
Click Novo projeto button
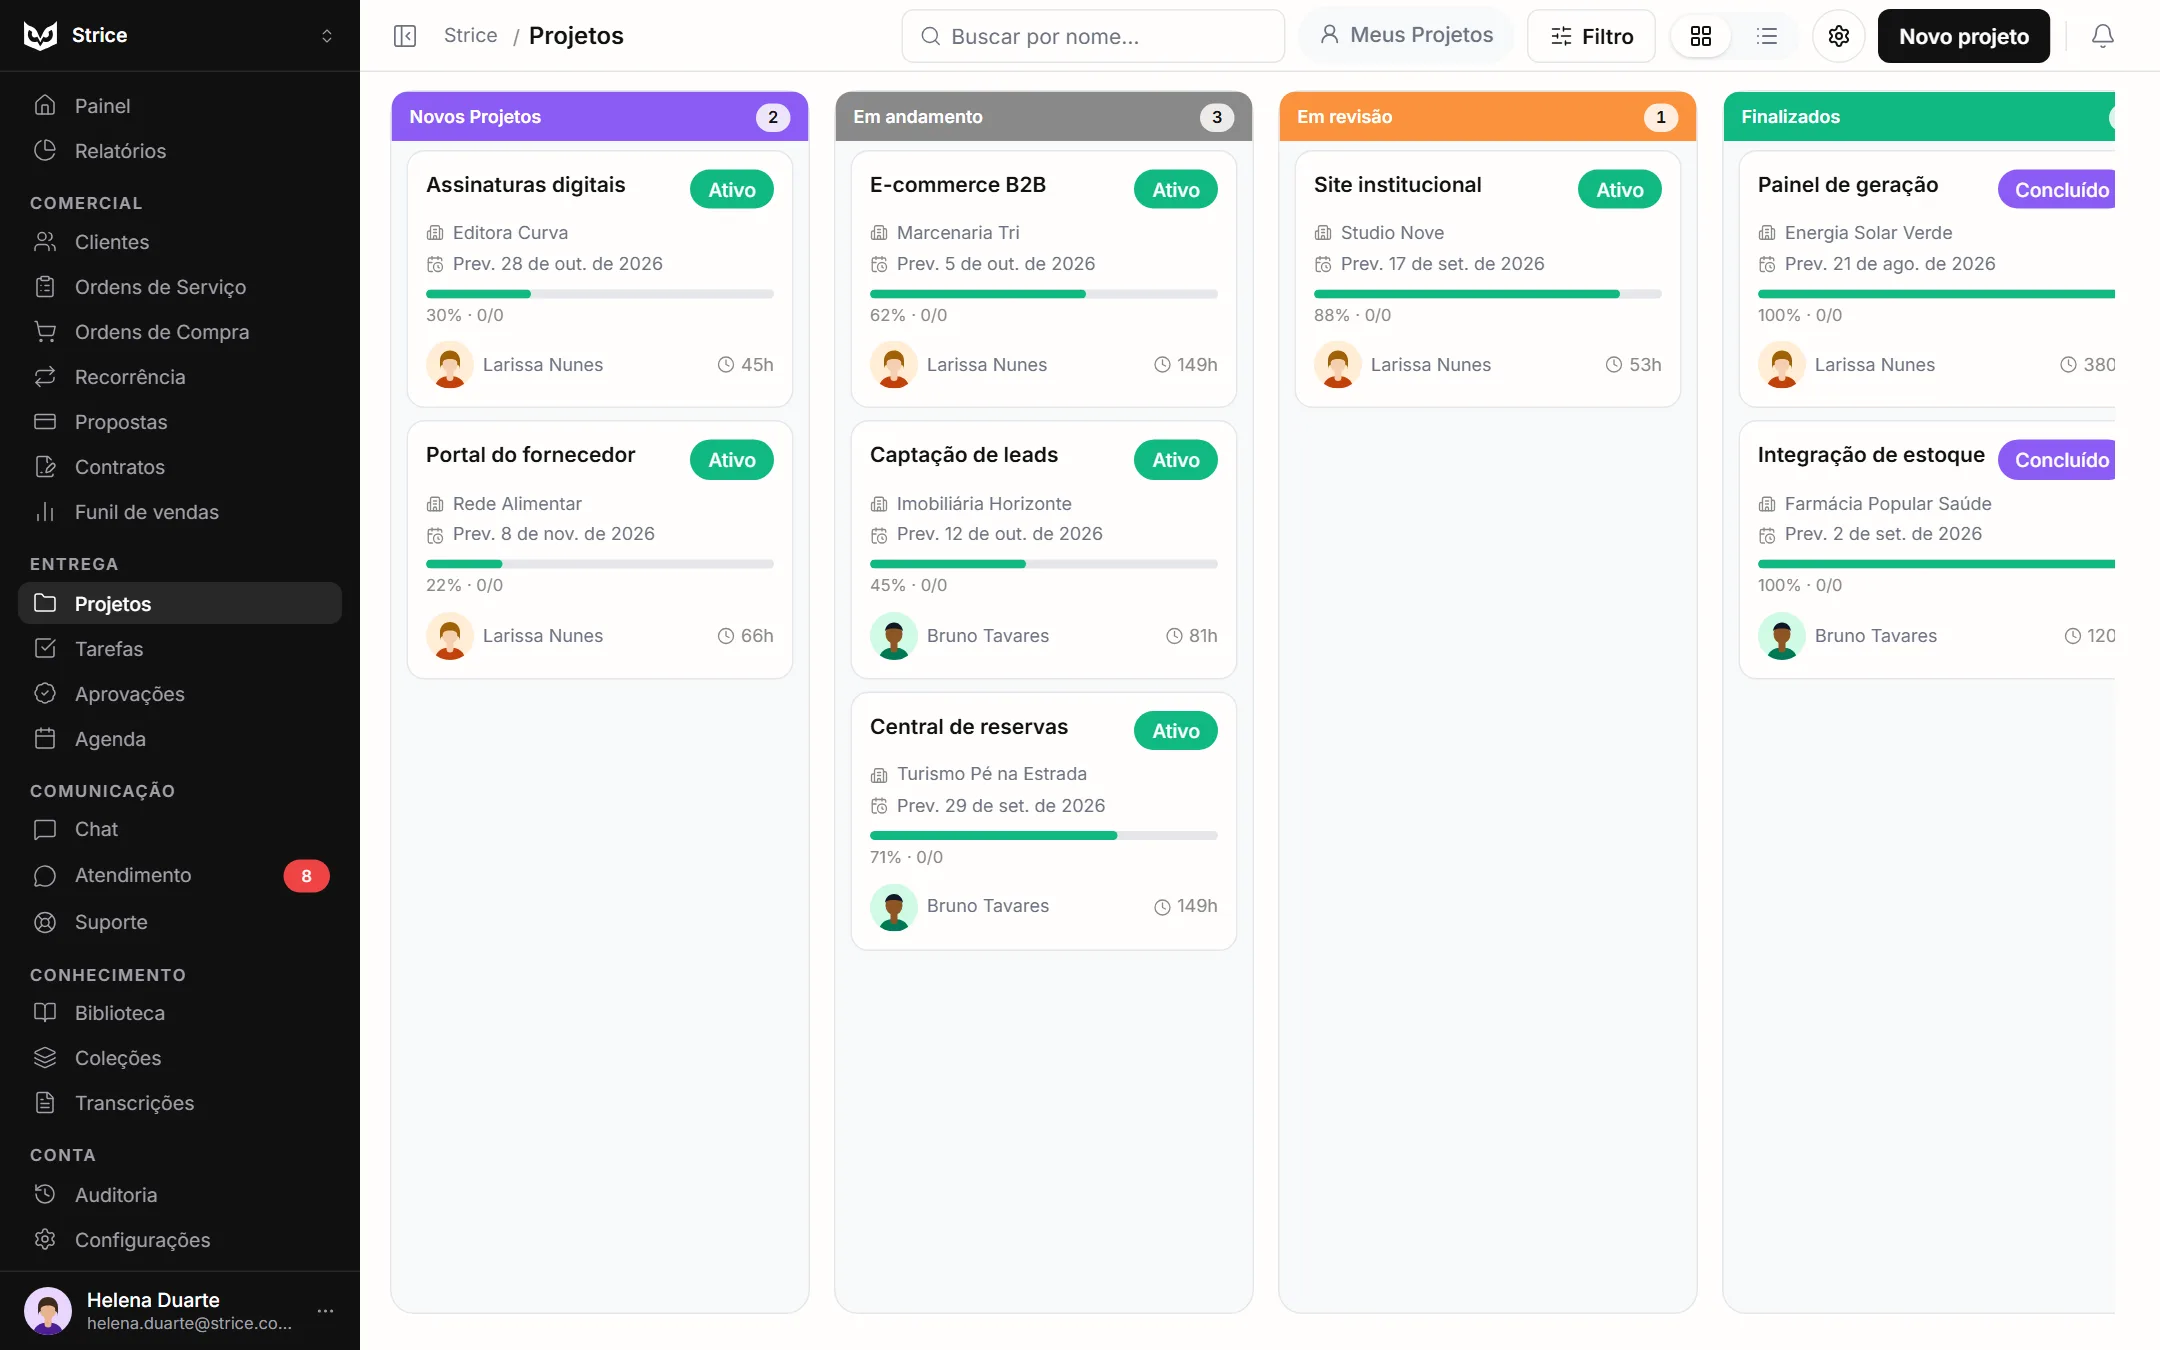pyautogui.click(x=1964, y=36)
